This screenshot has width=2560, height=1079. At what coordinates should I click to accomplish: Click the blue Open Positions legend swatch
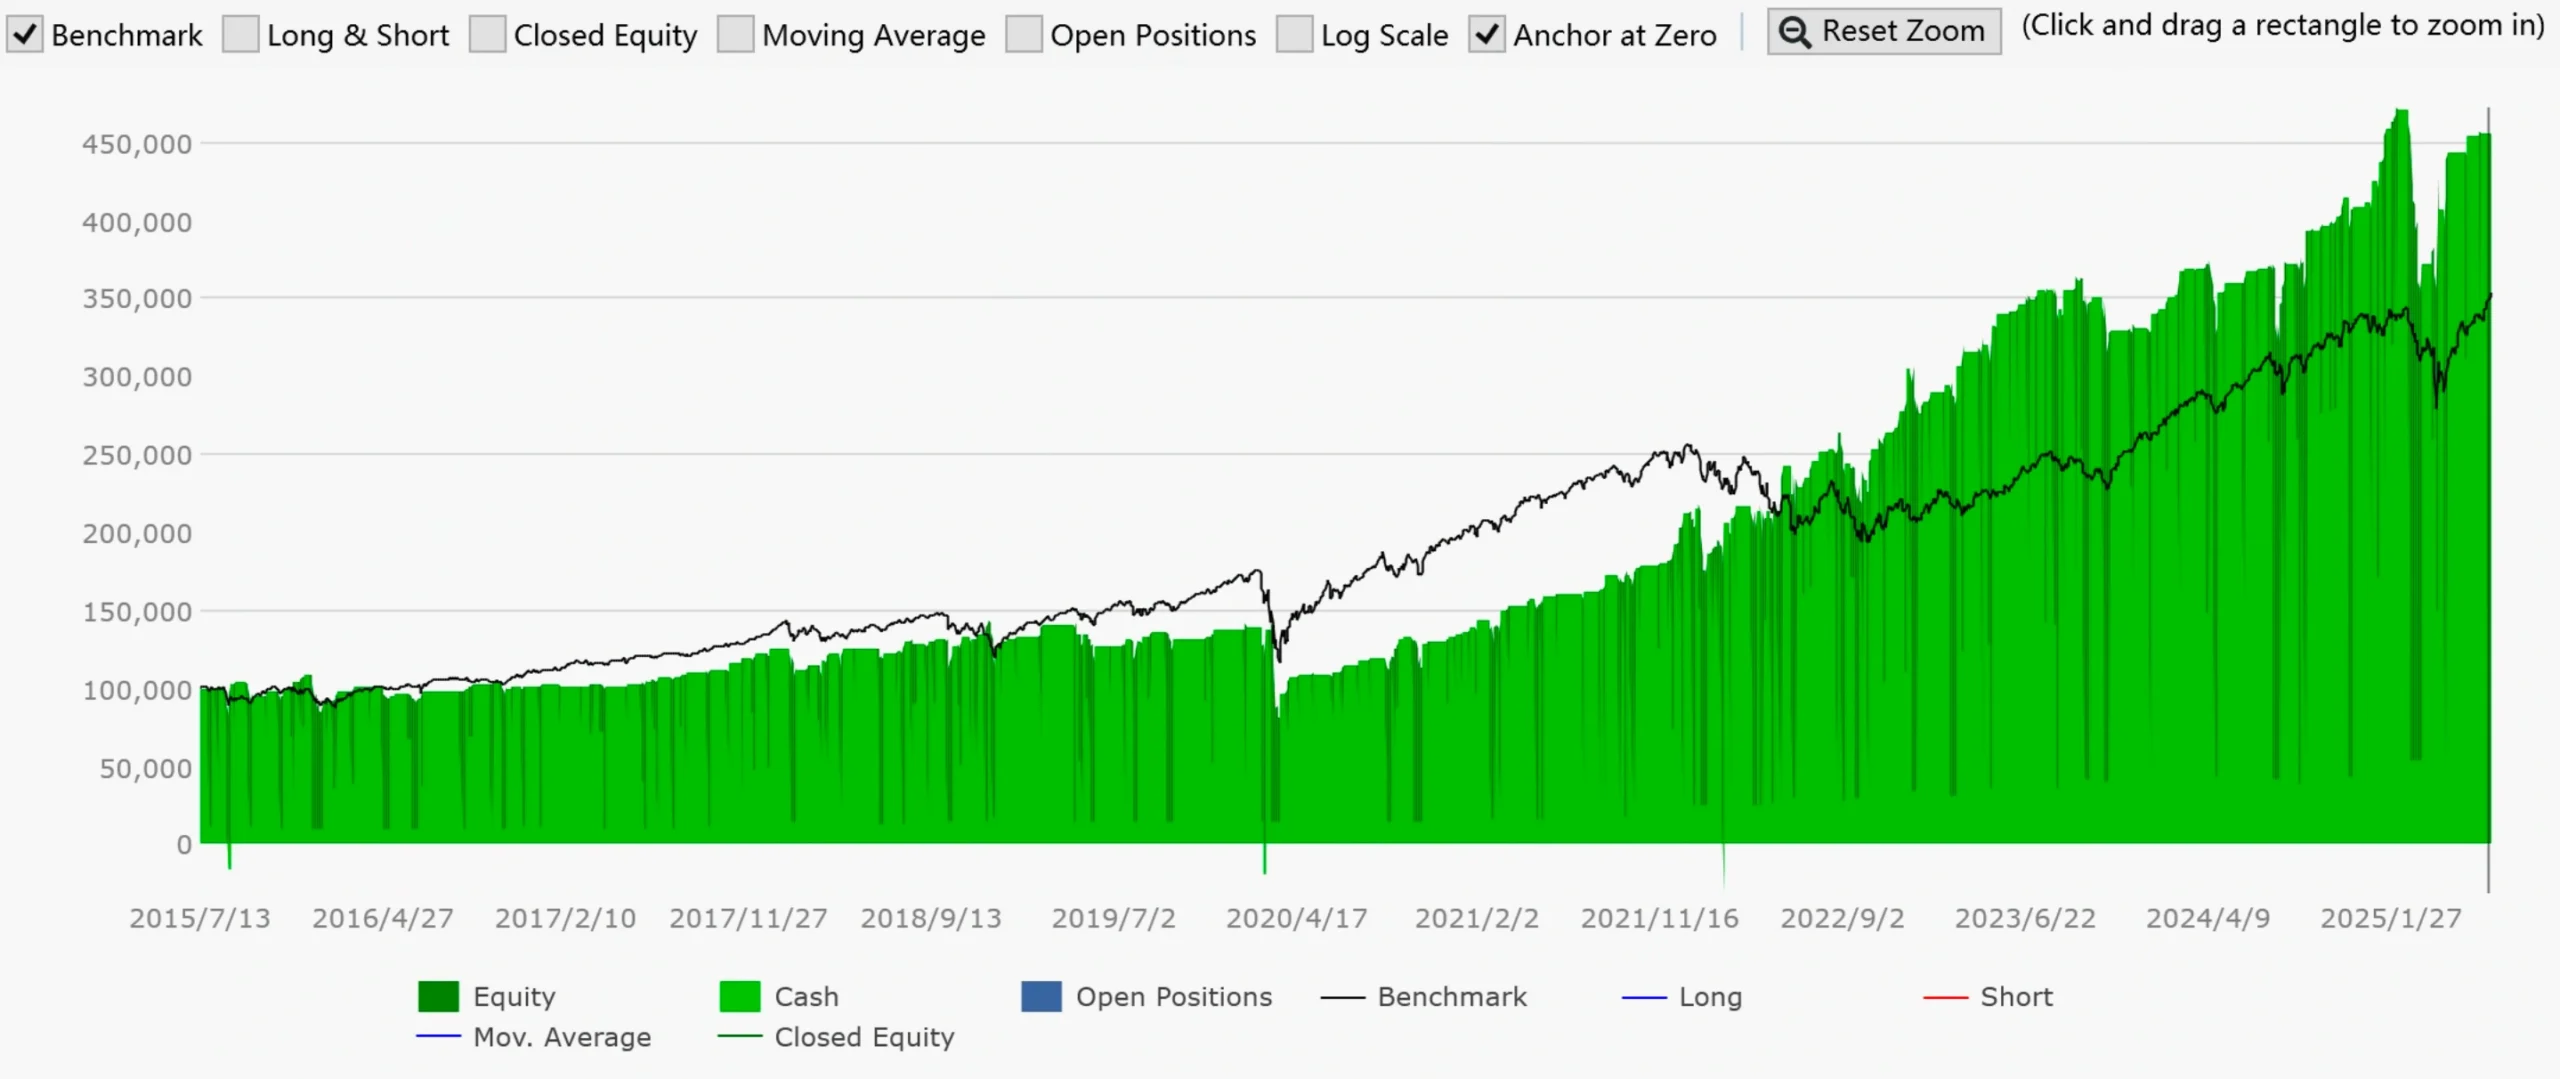1041,997
